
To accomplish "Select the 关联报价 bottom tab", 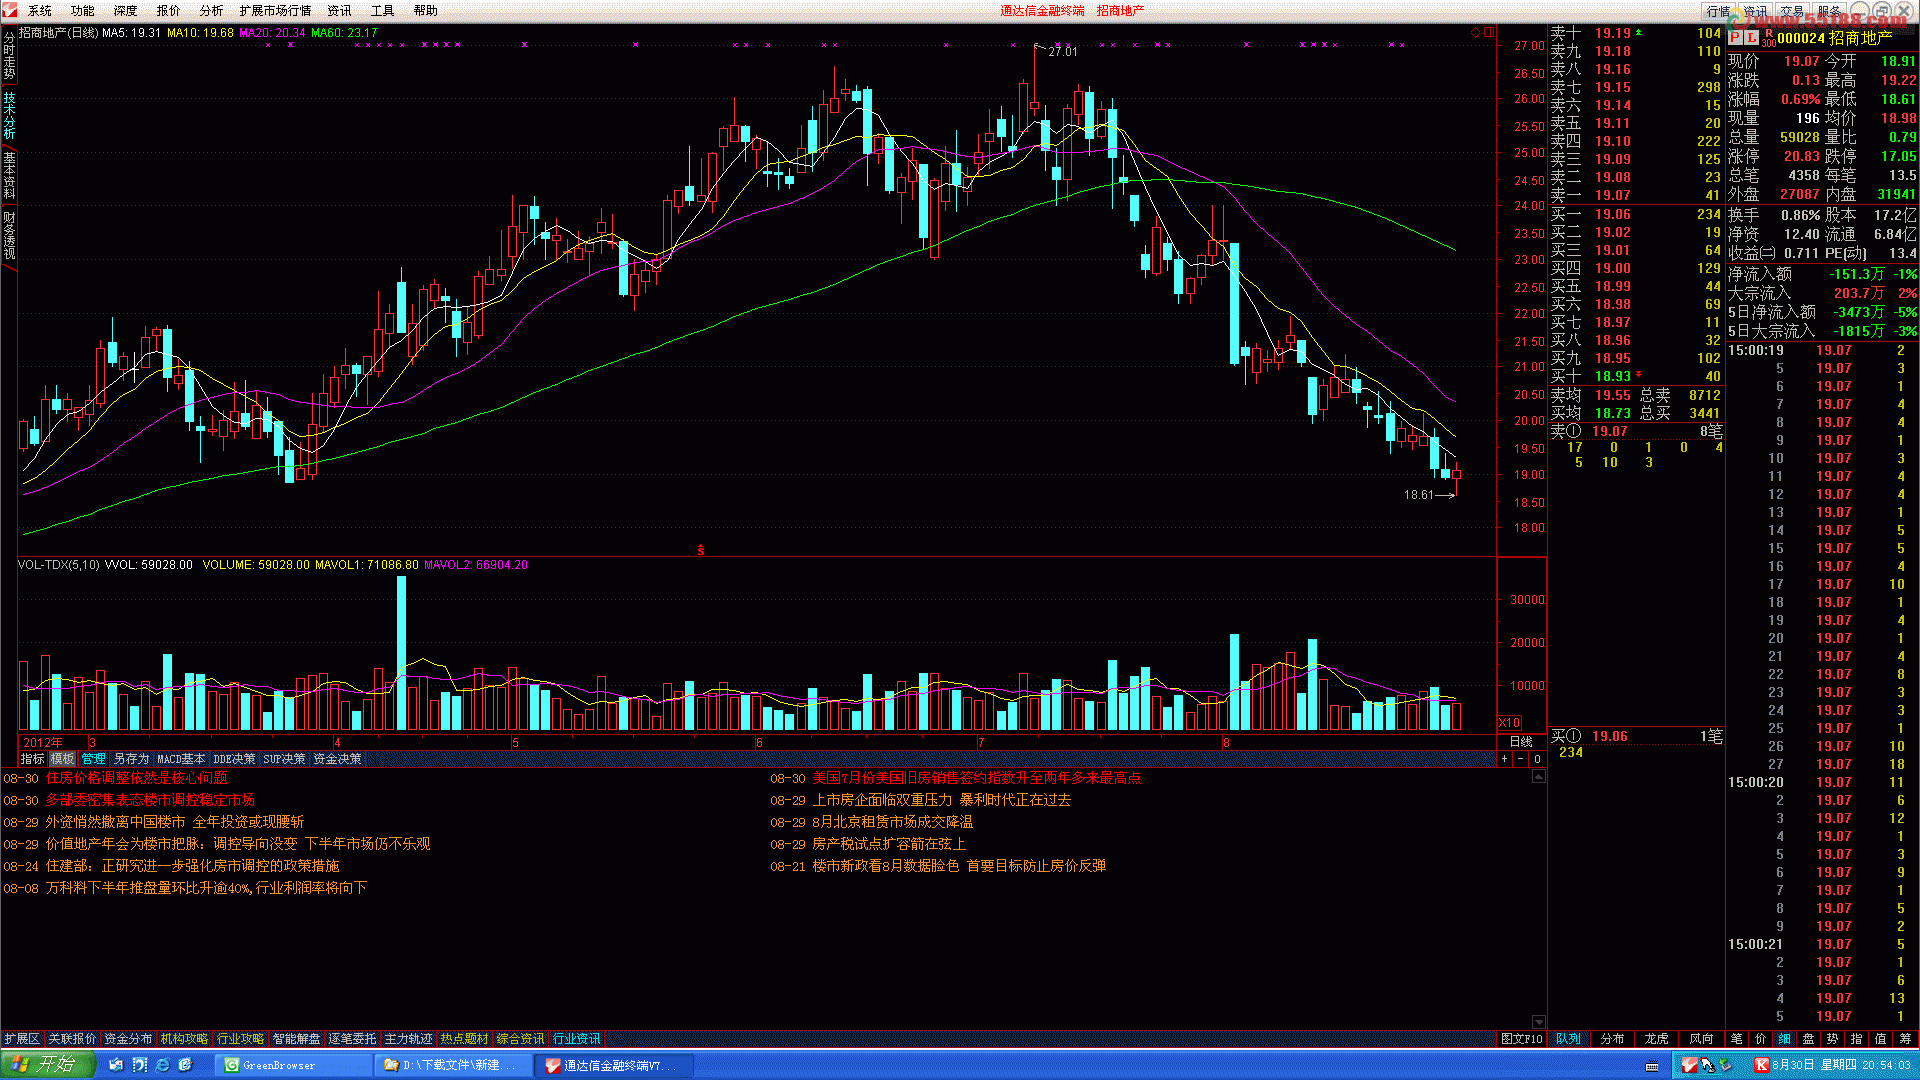I will click(72, 1039).
